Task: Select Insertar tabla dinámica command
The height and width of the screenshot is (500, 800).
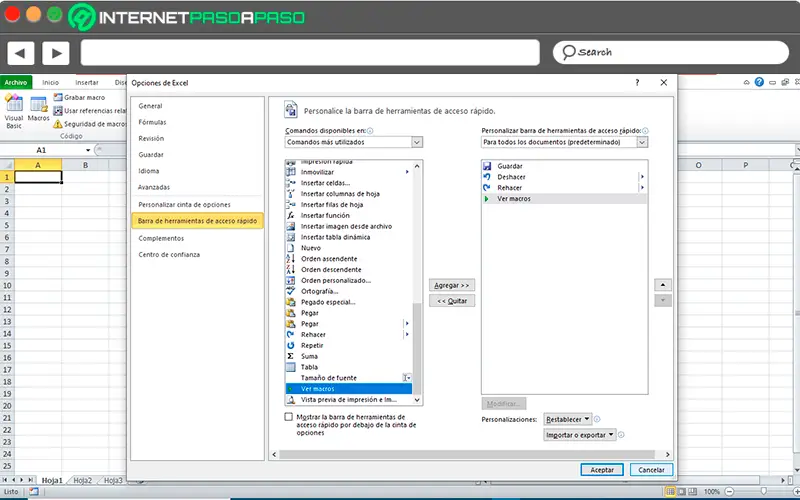Action: tap(348, 237)
